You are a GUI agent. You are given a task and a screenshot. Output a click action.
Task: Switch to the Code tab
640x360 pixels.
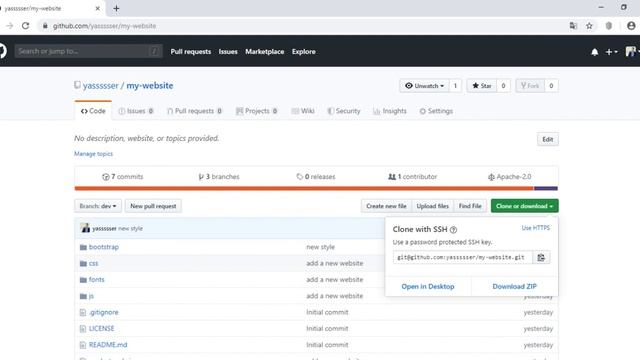pyautogui.click(x=93, y=111)
